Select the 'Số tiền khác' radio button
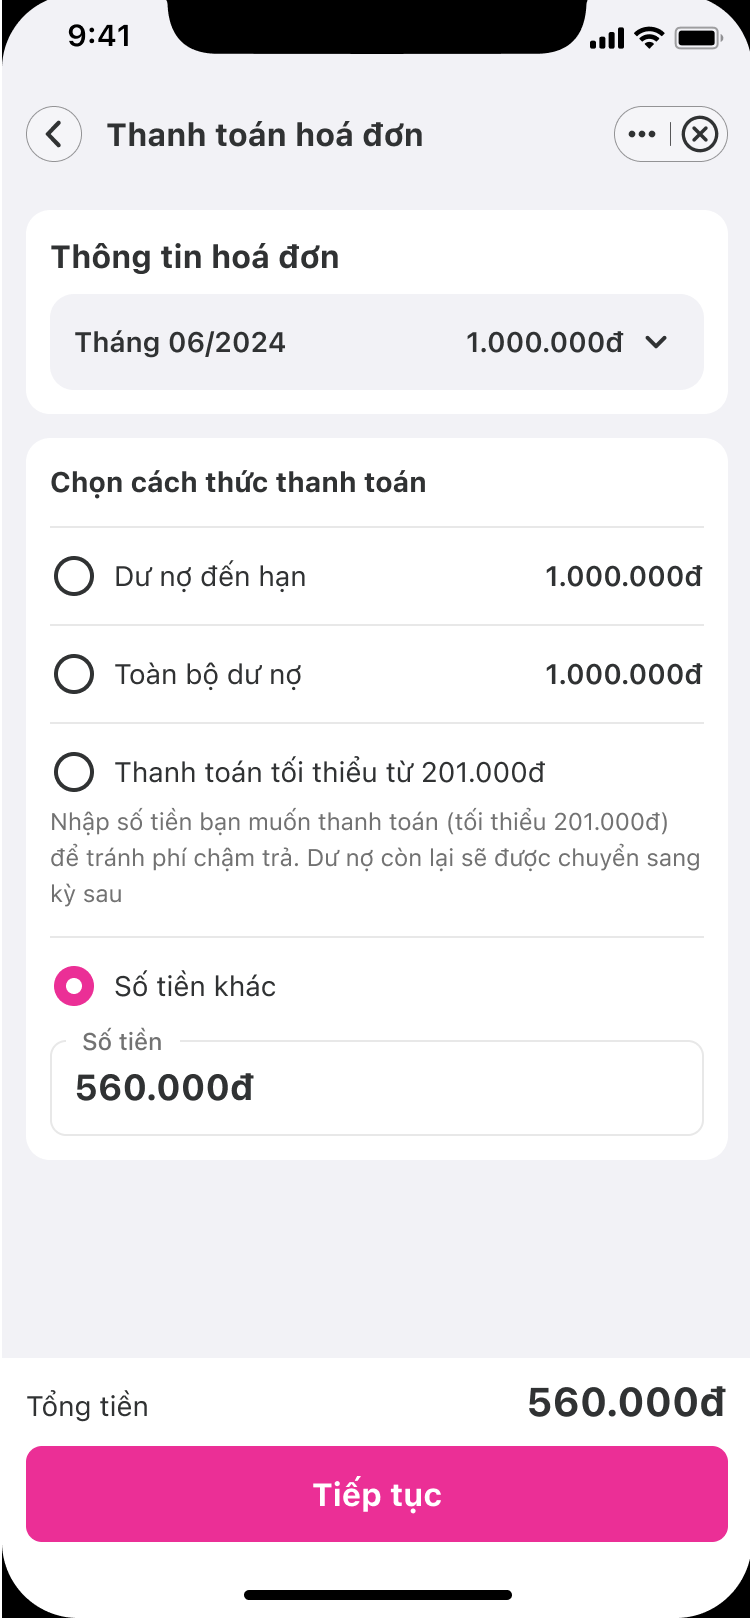 (x=74, y=986)
